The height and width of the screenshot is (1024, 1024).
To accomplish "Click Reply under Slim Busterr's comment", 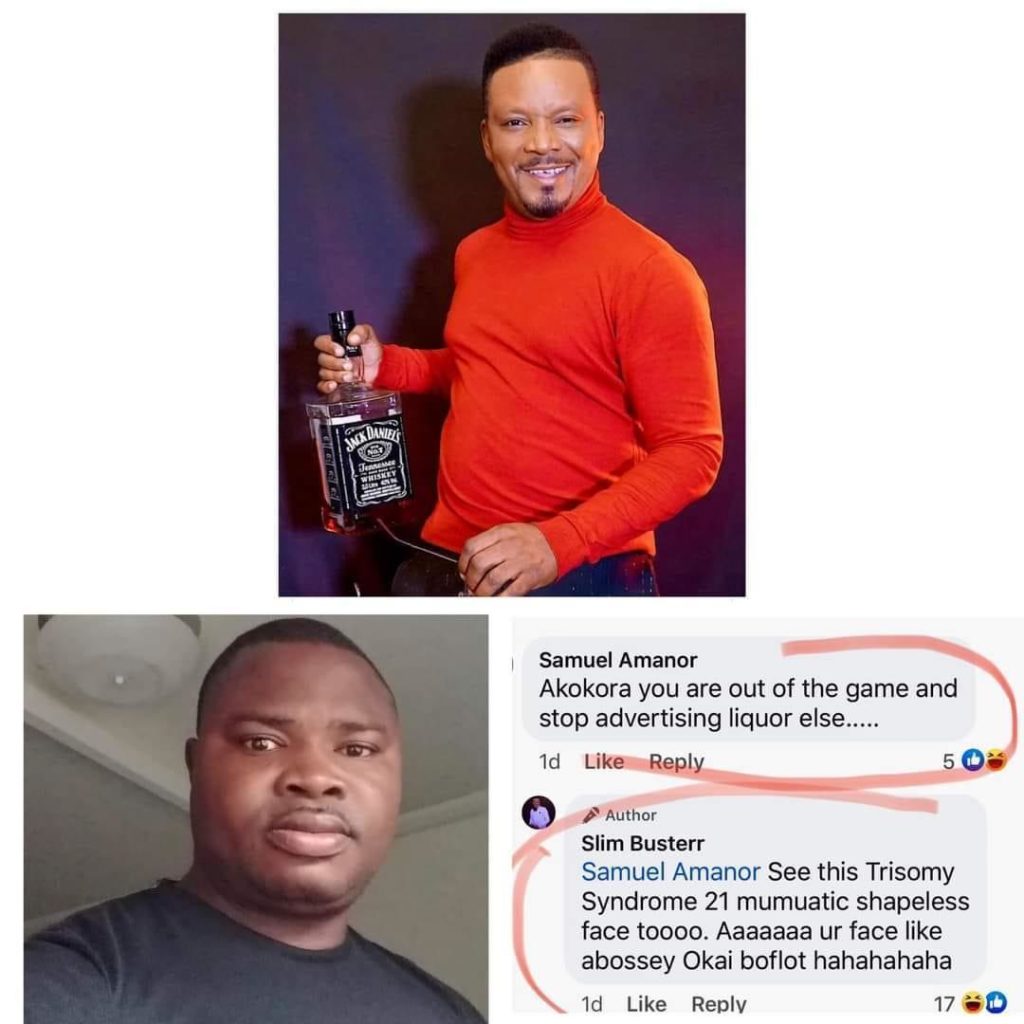I will (x=719, y=1003).
